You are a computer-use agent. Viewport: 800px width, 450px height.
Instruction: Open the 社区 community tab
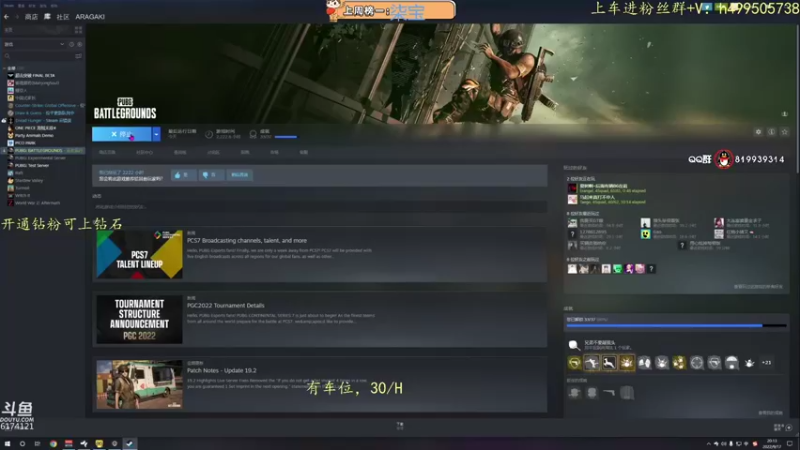[63, 17]
